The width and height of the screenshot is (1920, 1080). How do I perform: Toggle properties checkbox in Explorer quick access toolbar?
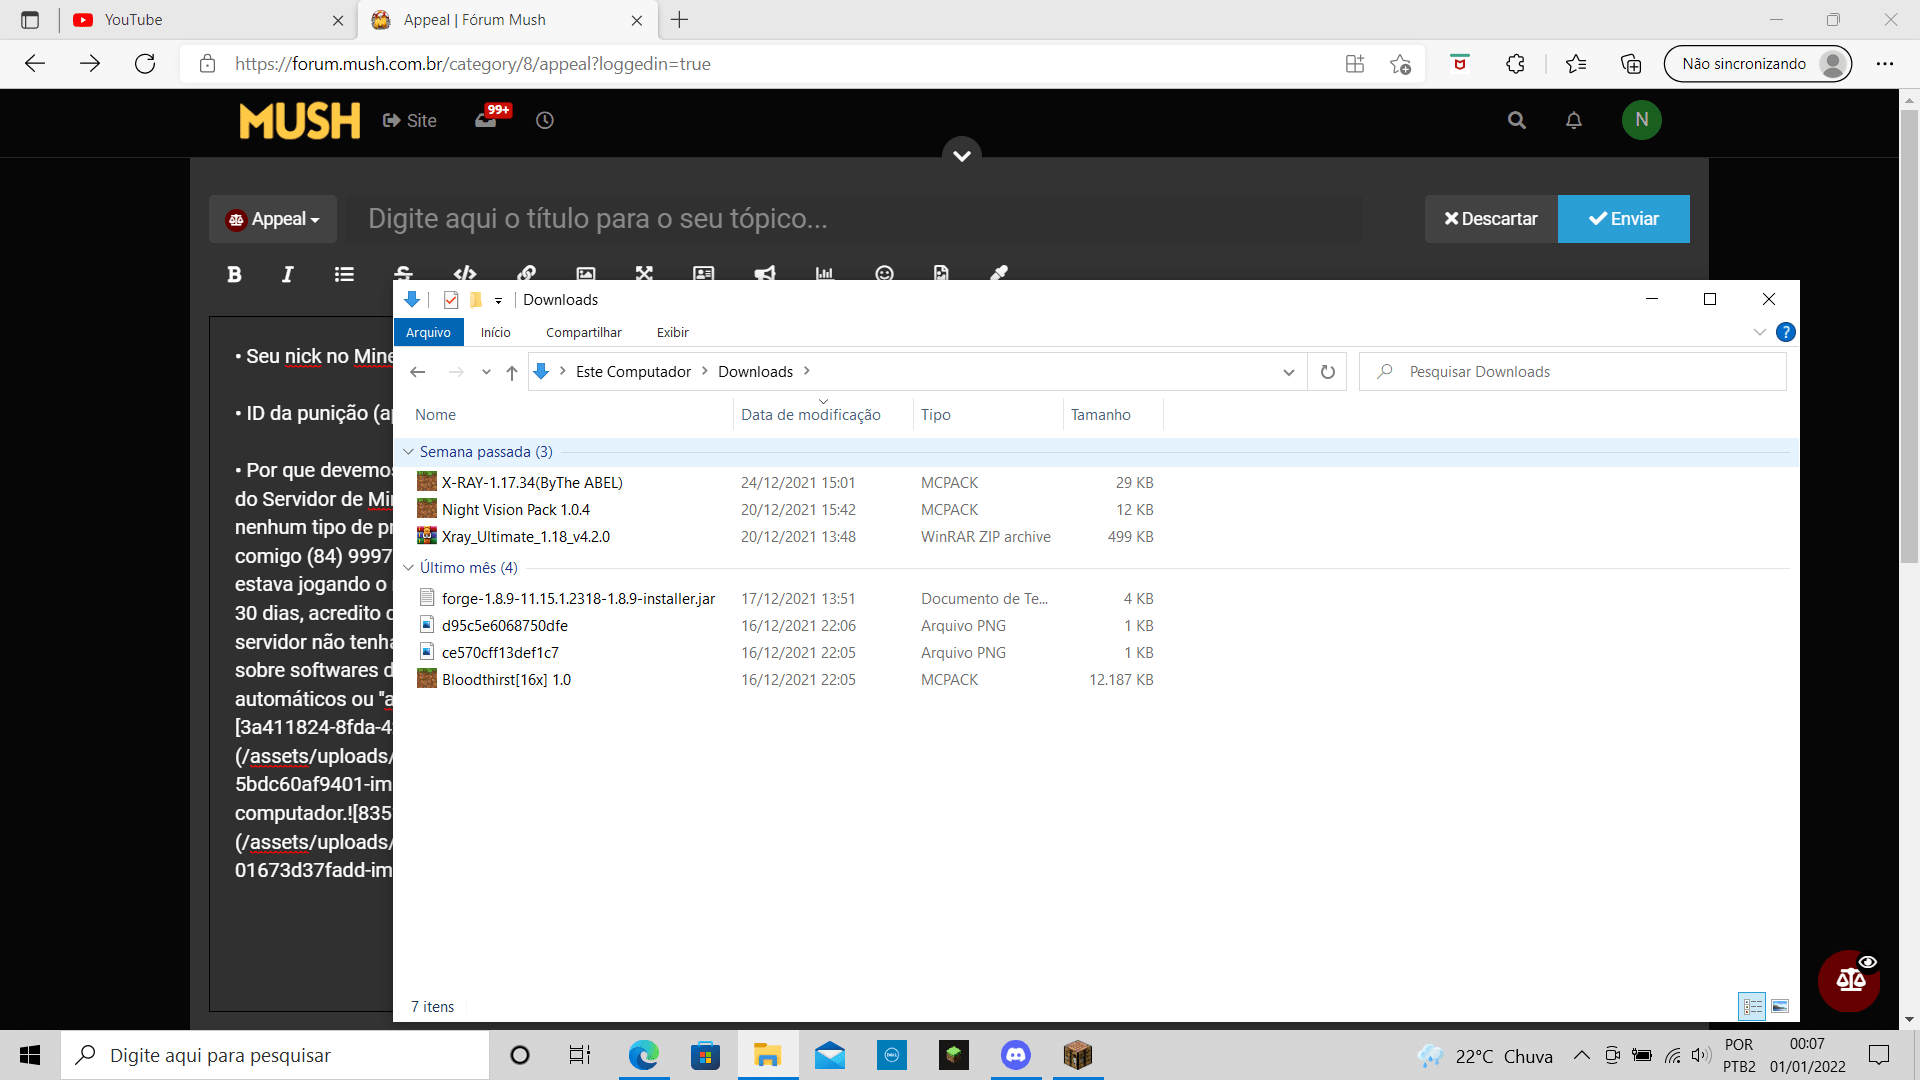[451, 300]
